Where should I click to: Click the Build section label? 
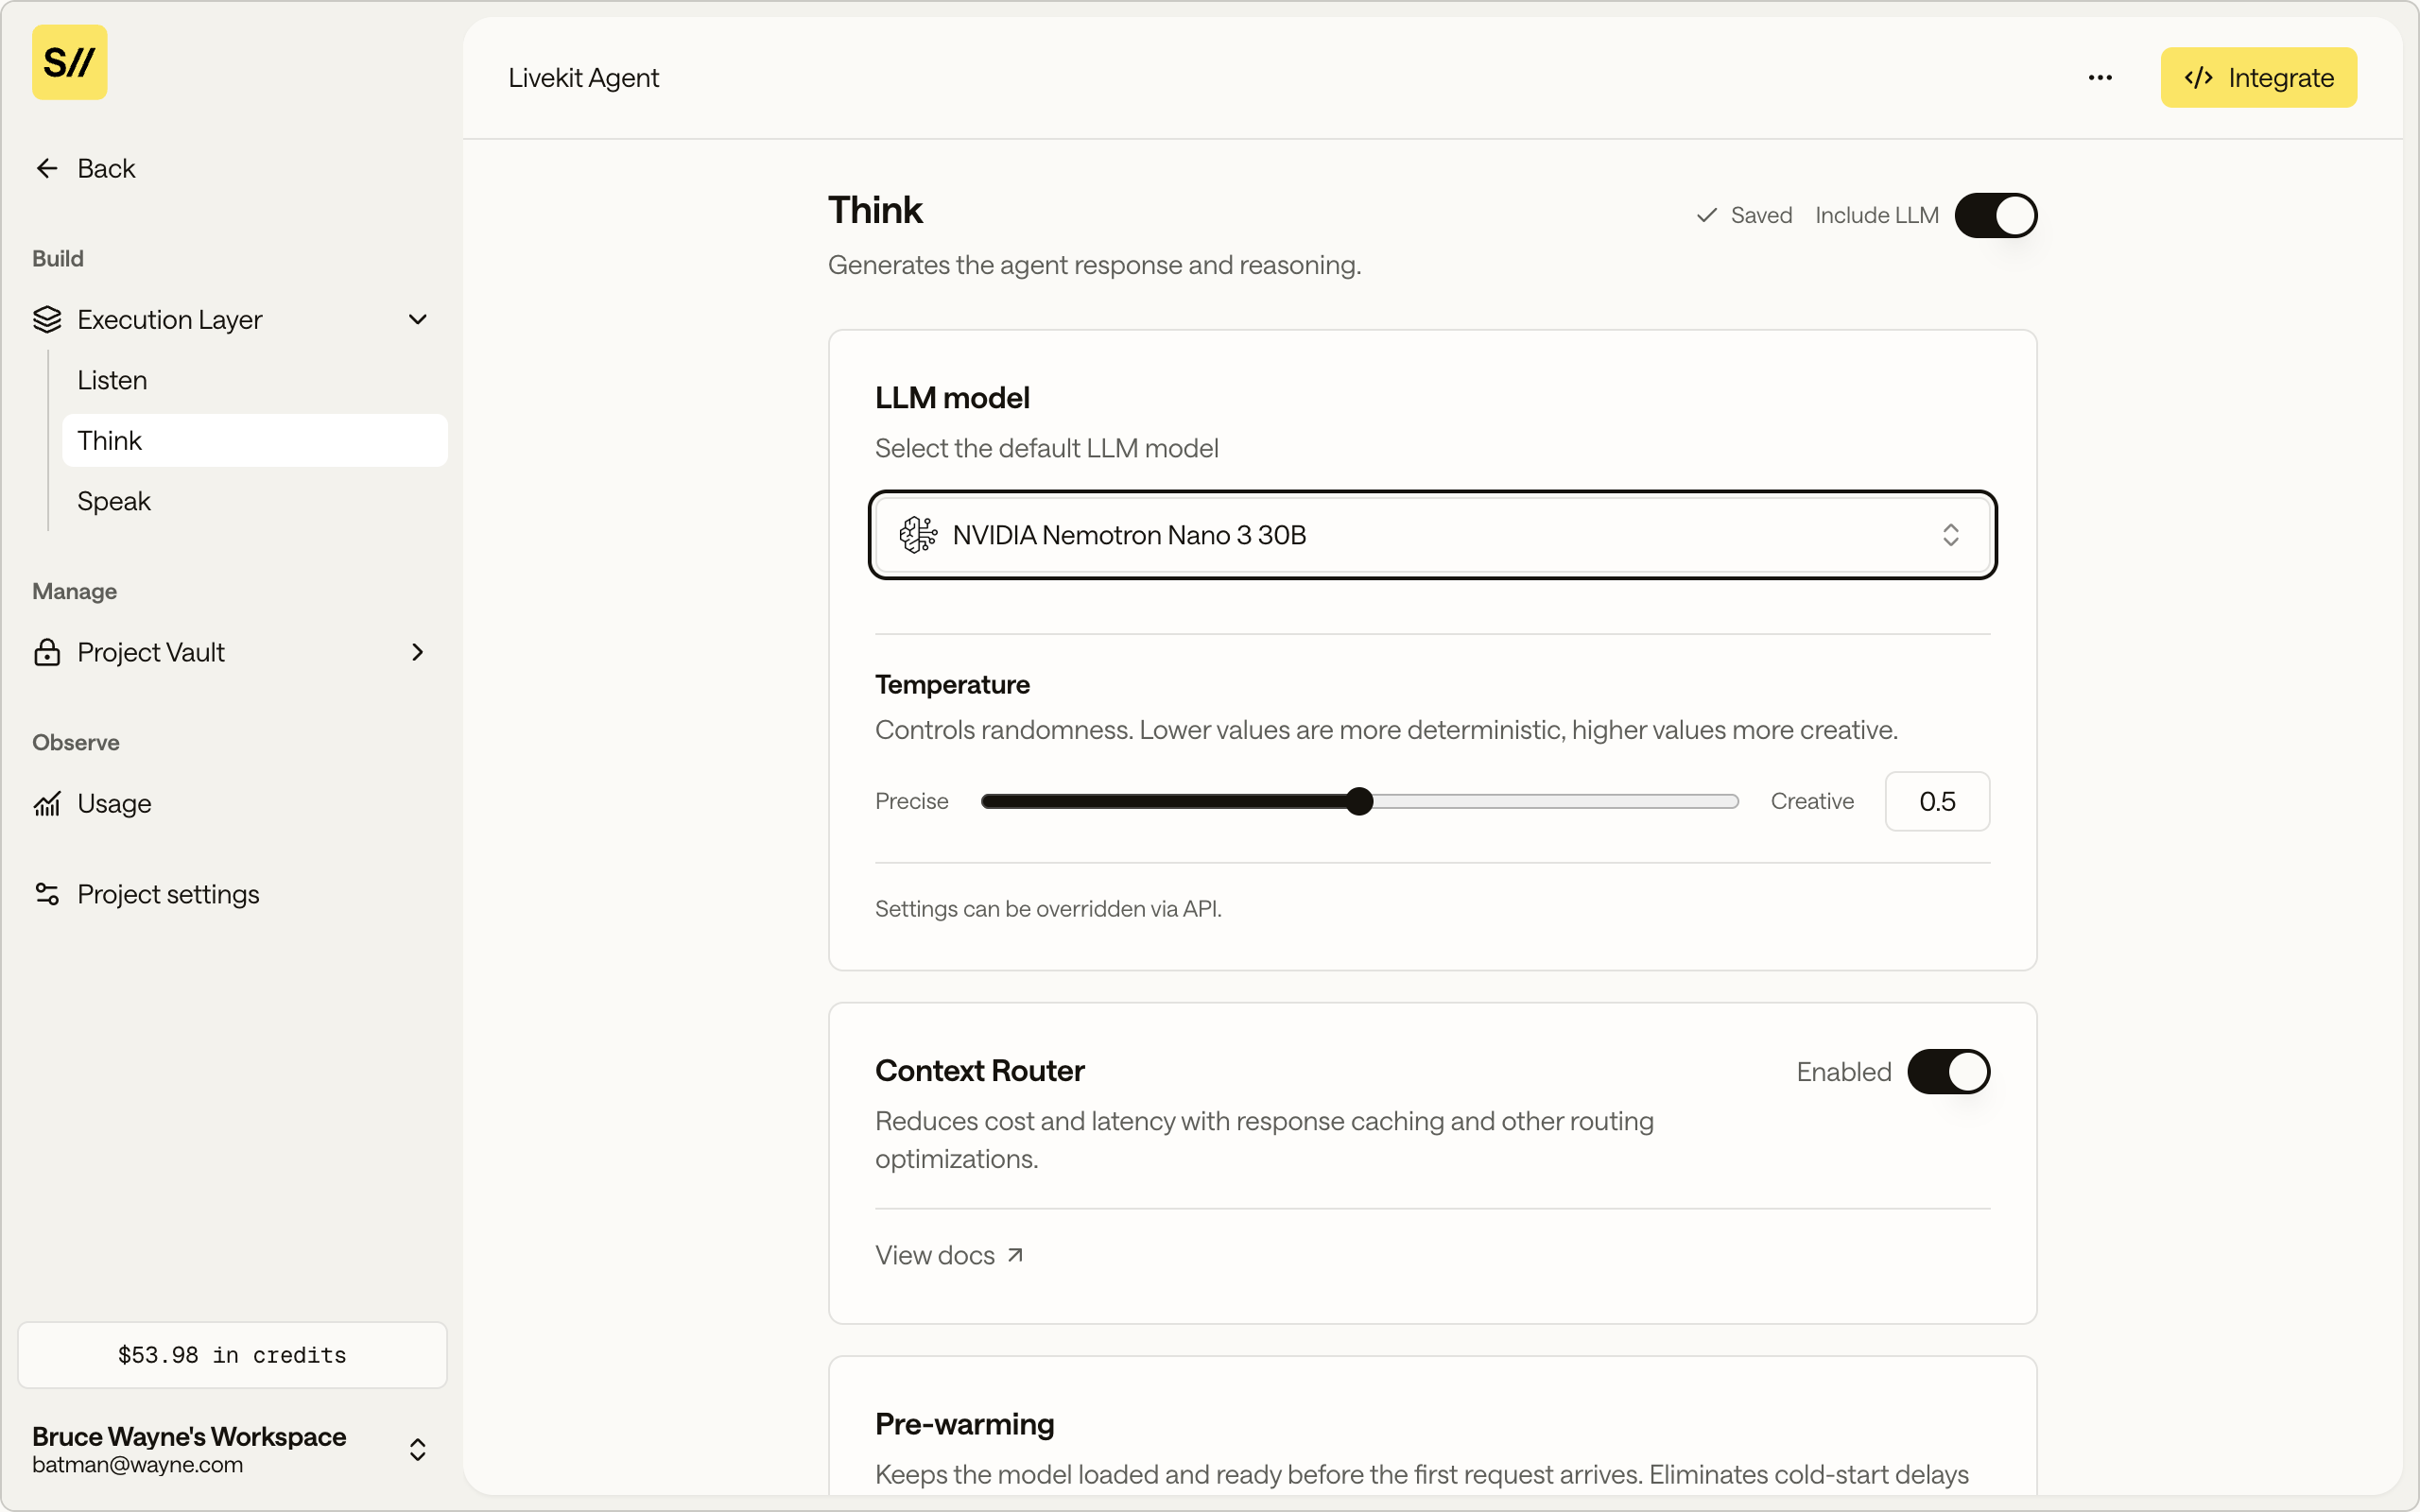coord(58,258)
